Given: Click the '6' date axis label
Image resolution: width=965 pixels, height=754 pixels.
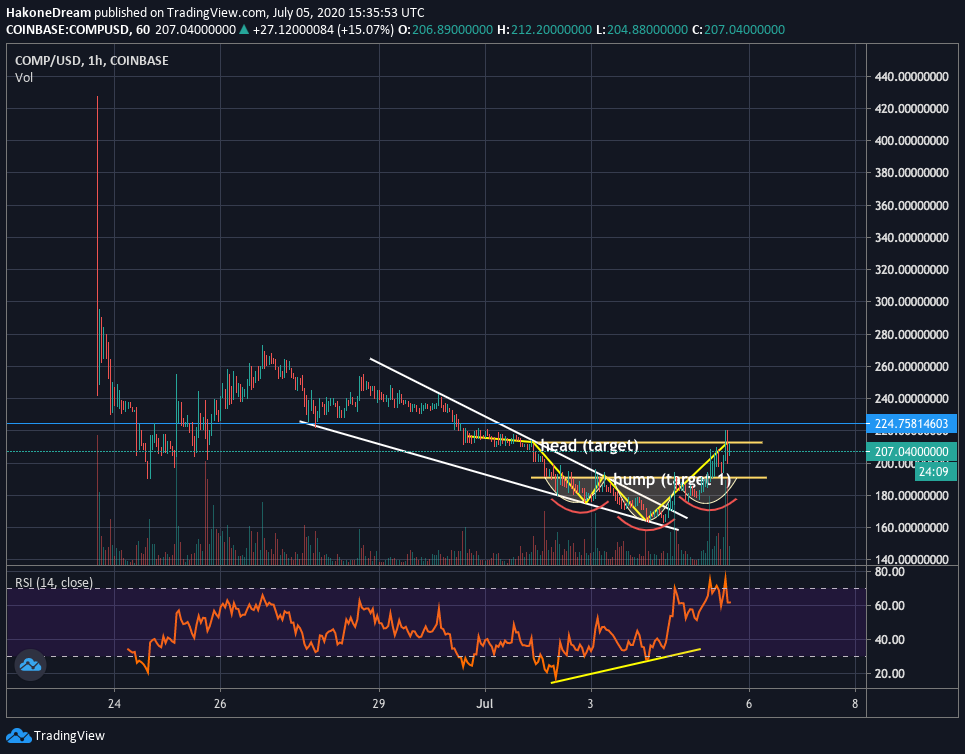Looking at the screenshot, I should pos(749,704).
